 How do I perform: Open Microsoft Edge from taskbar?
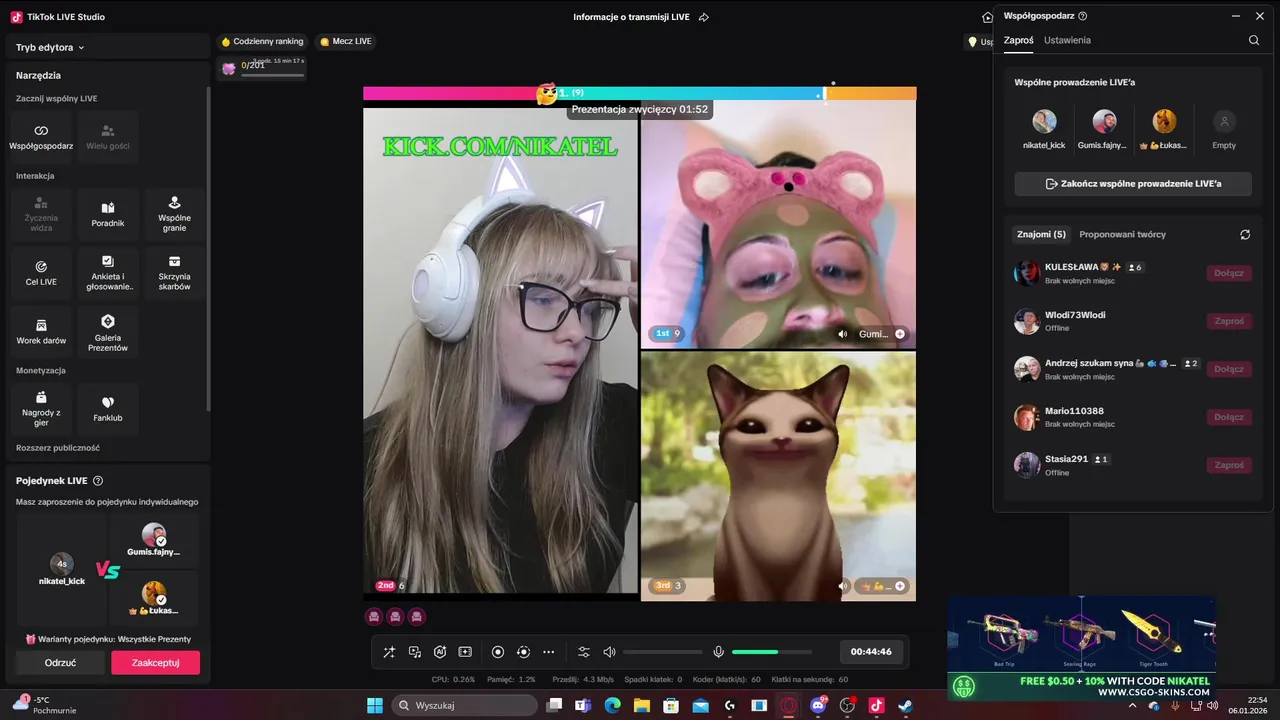[612, 706]
